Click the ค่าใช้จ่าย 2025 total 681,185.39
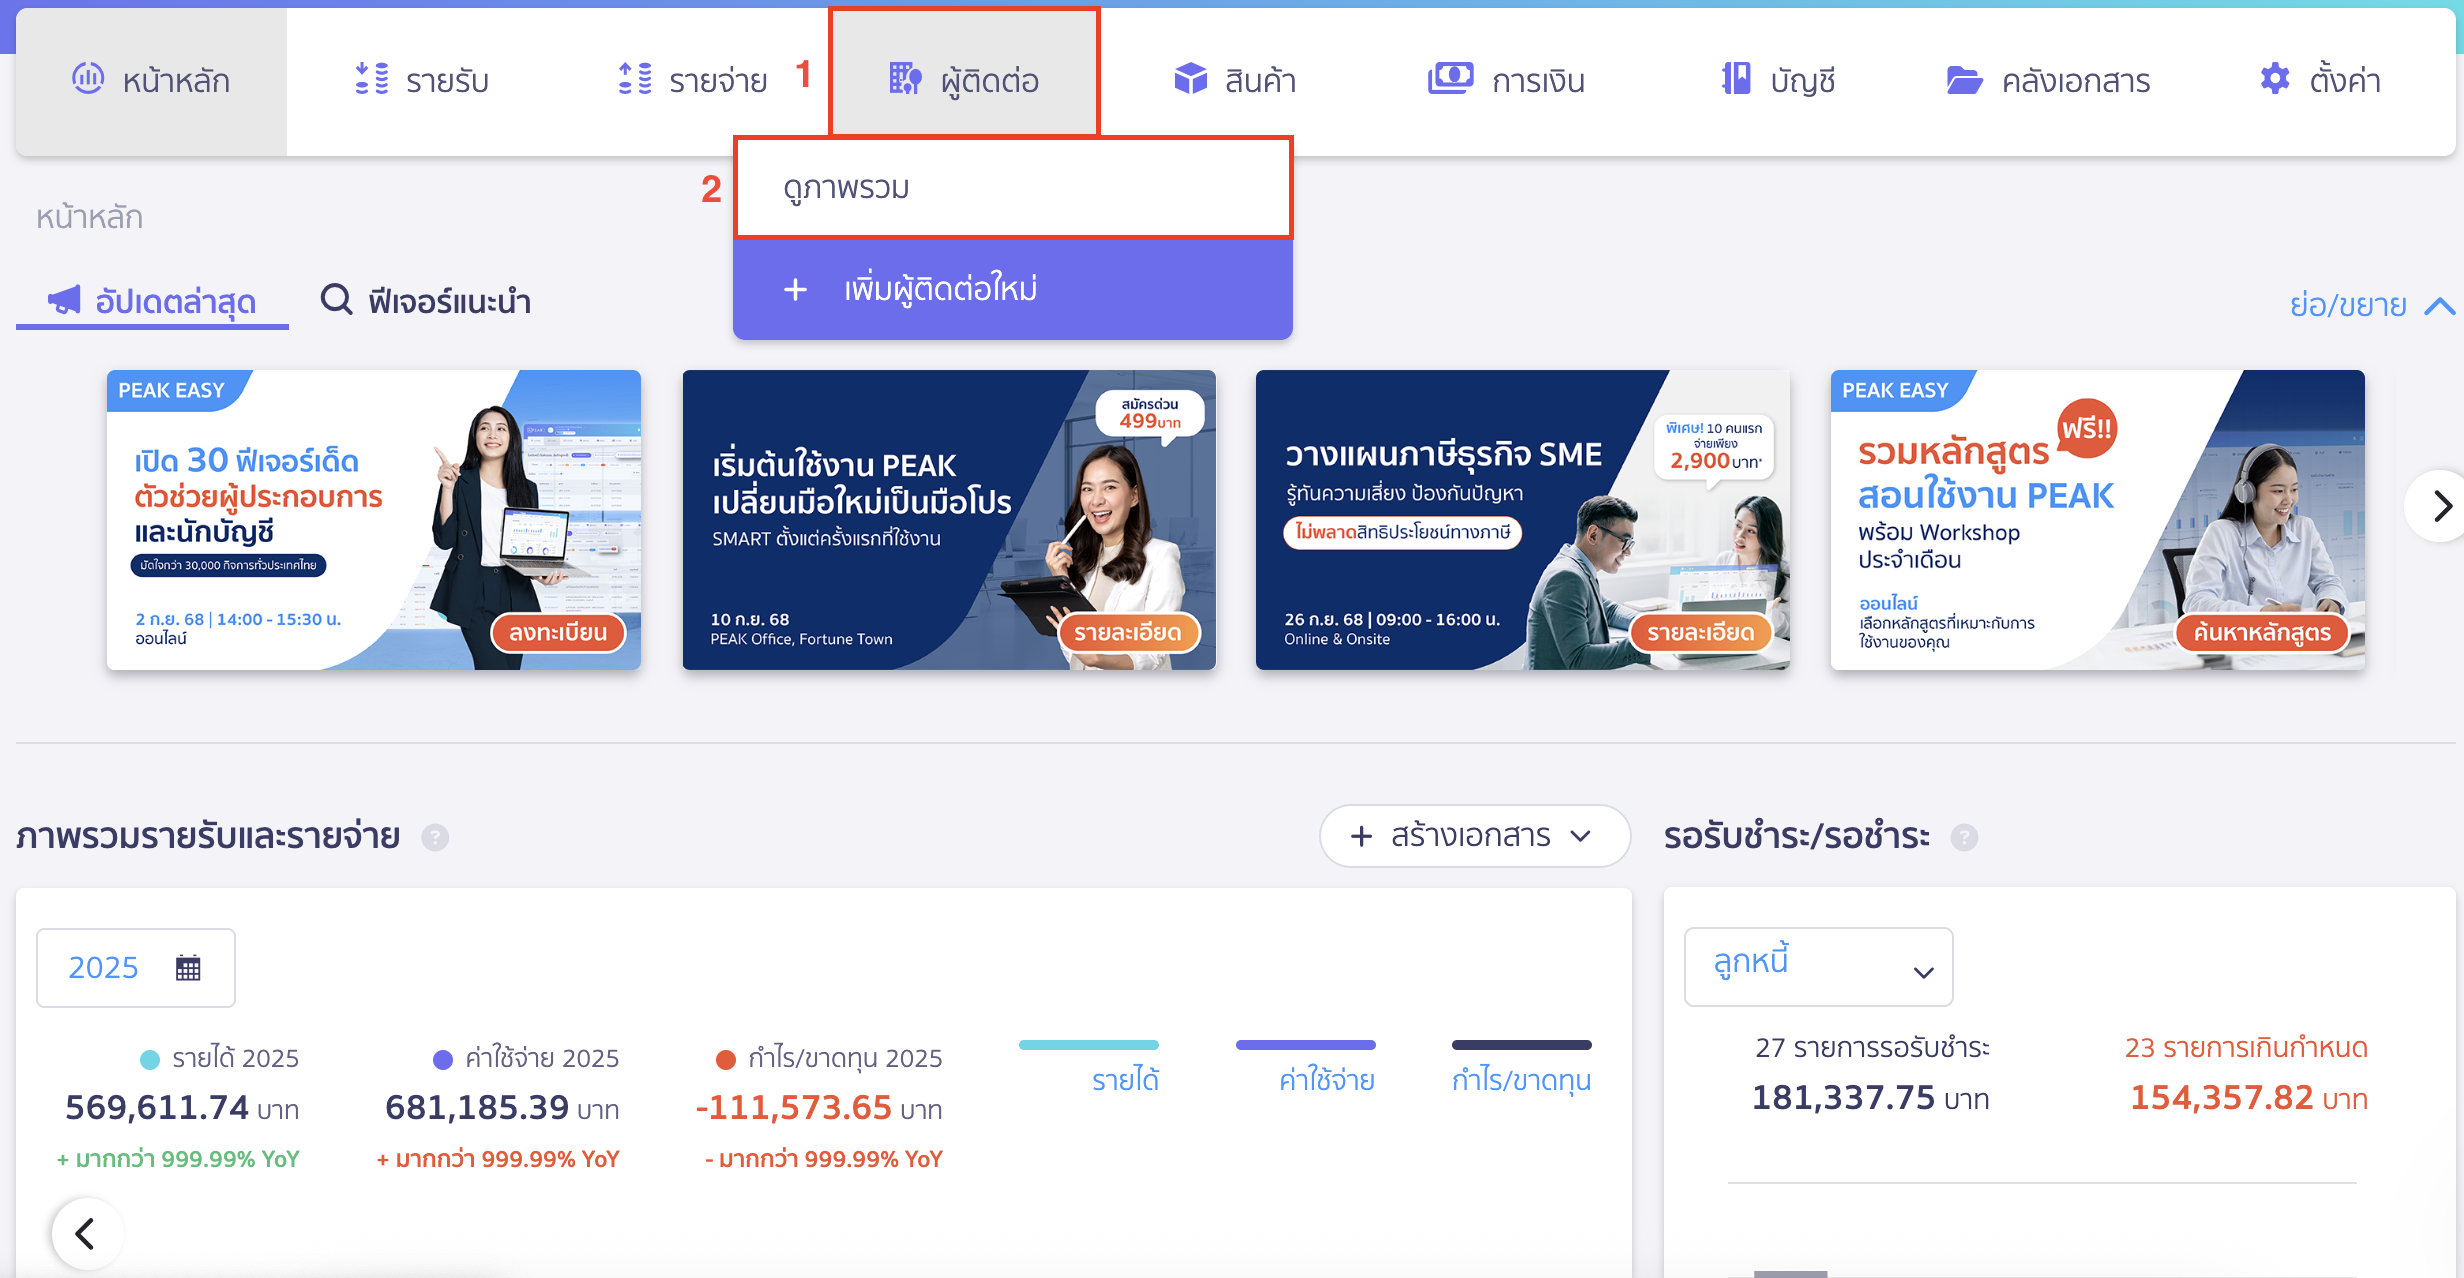The width and height of the screenshot is (2464, 1278). point(502,1108)
